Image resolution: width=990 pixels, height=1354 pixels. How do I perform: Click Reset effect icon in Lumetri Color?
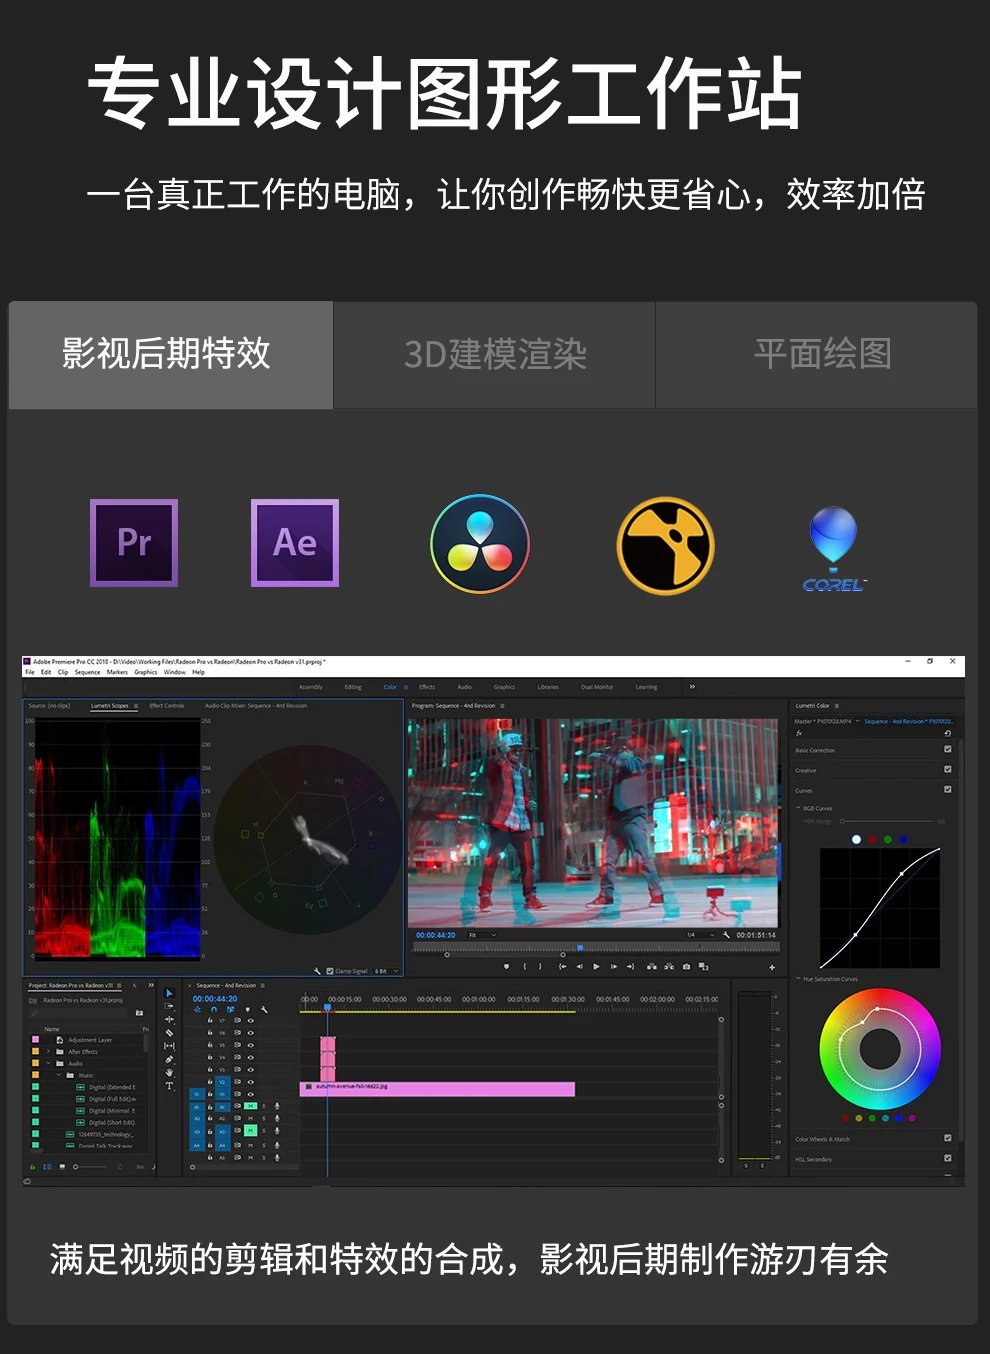947,733
